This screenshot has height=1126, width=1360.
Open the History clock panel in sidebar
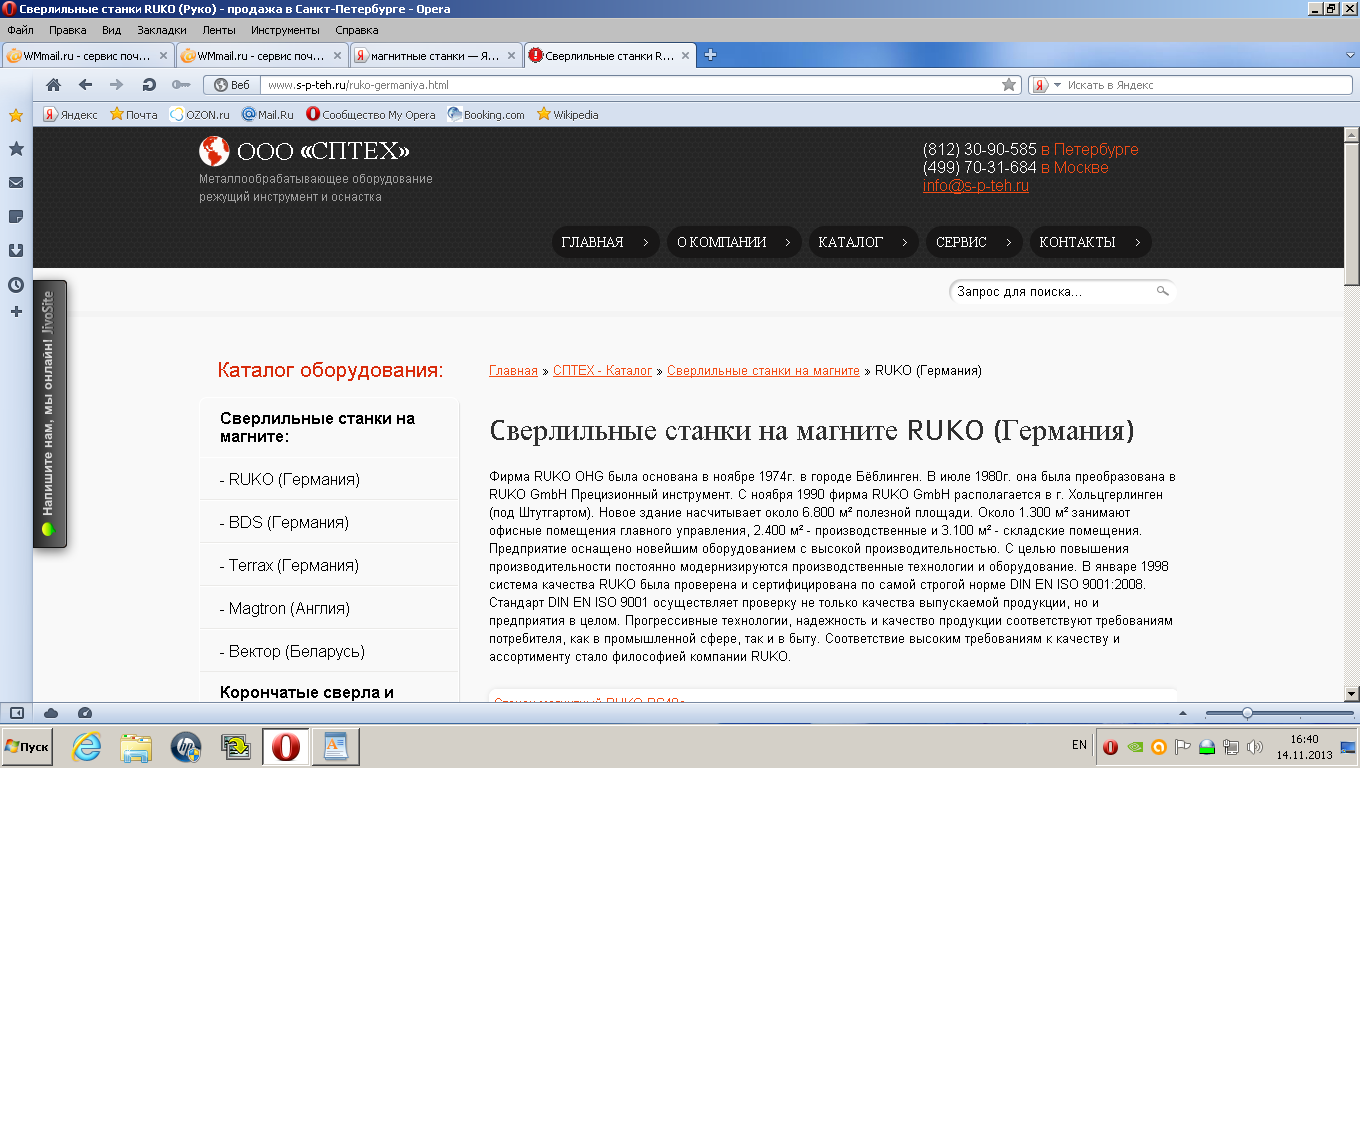point(16,285)
